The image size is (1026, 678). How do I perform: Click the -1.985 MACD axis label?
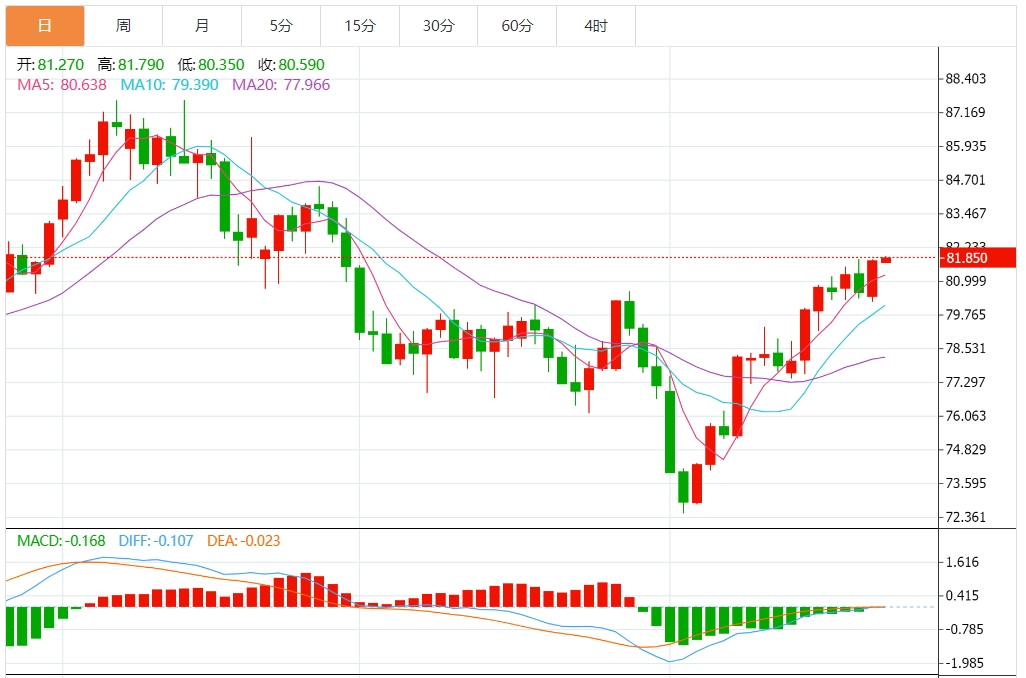pyautogui.click(x=964, y=664)
